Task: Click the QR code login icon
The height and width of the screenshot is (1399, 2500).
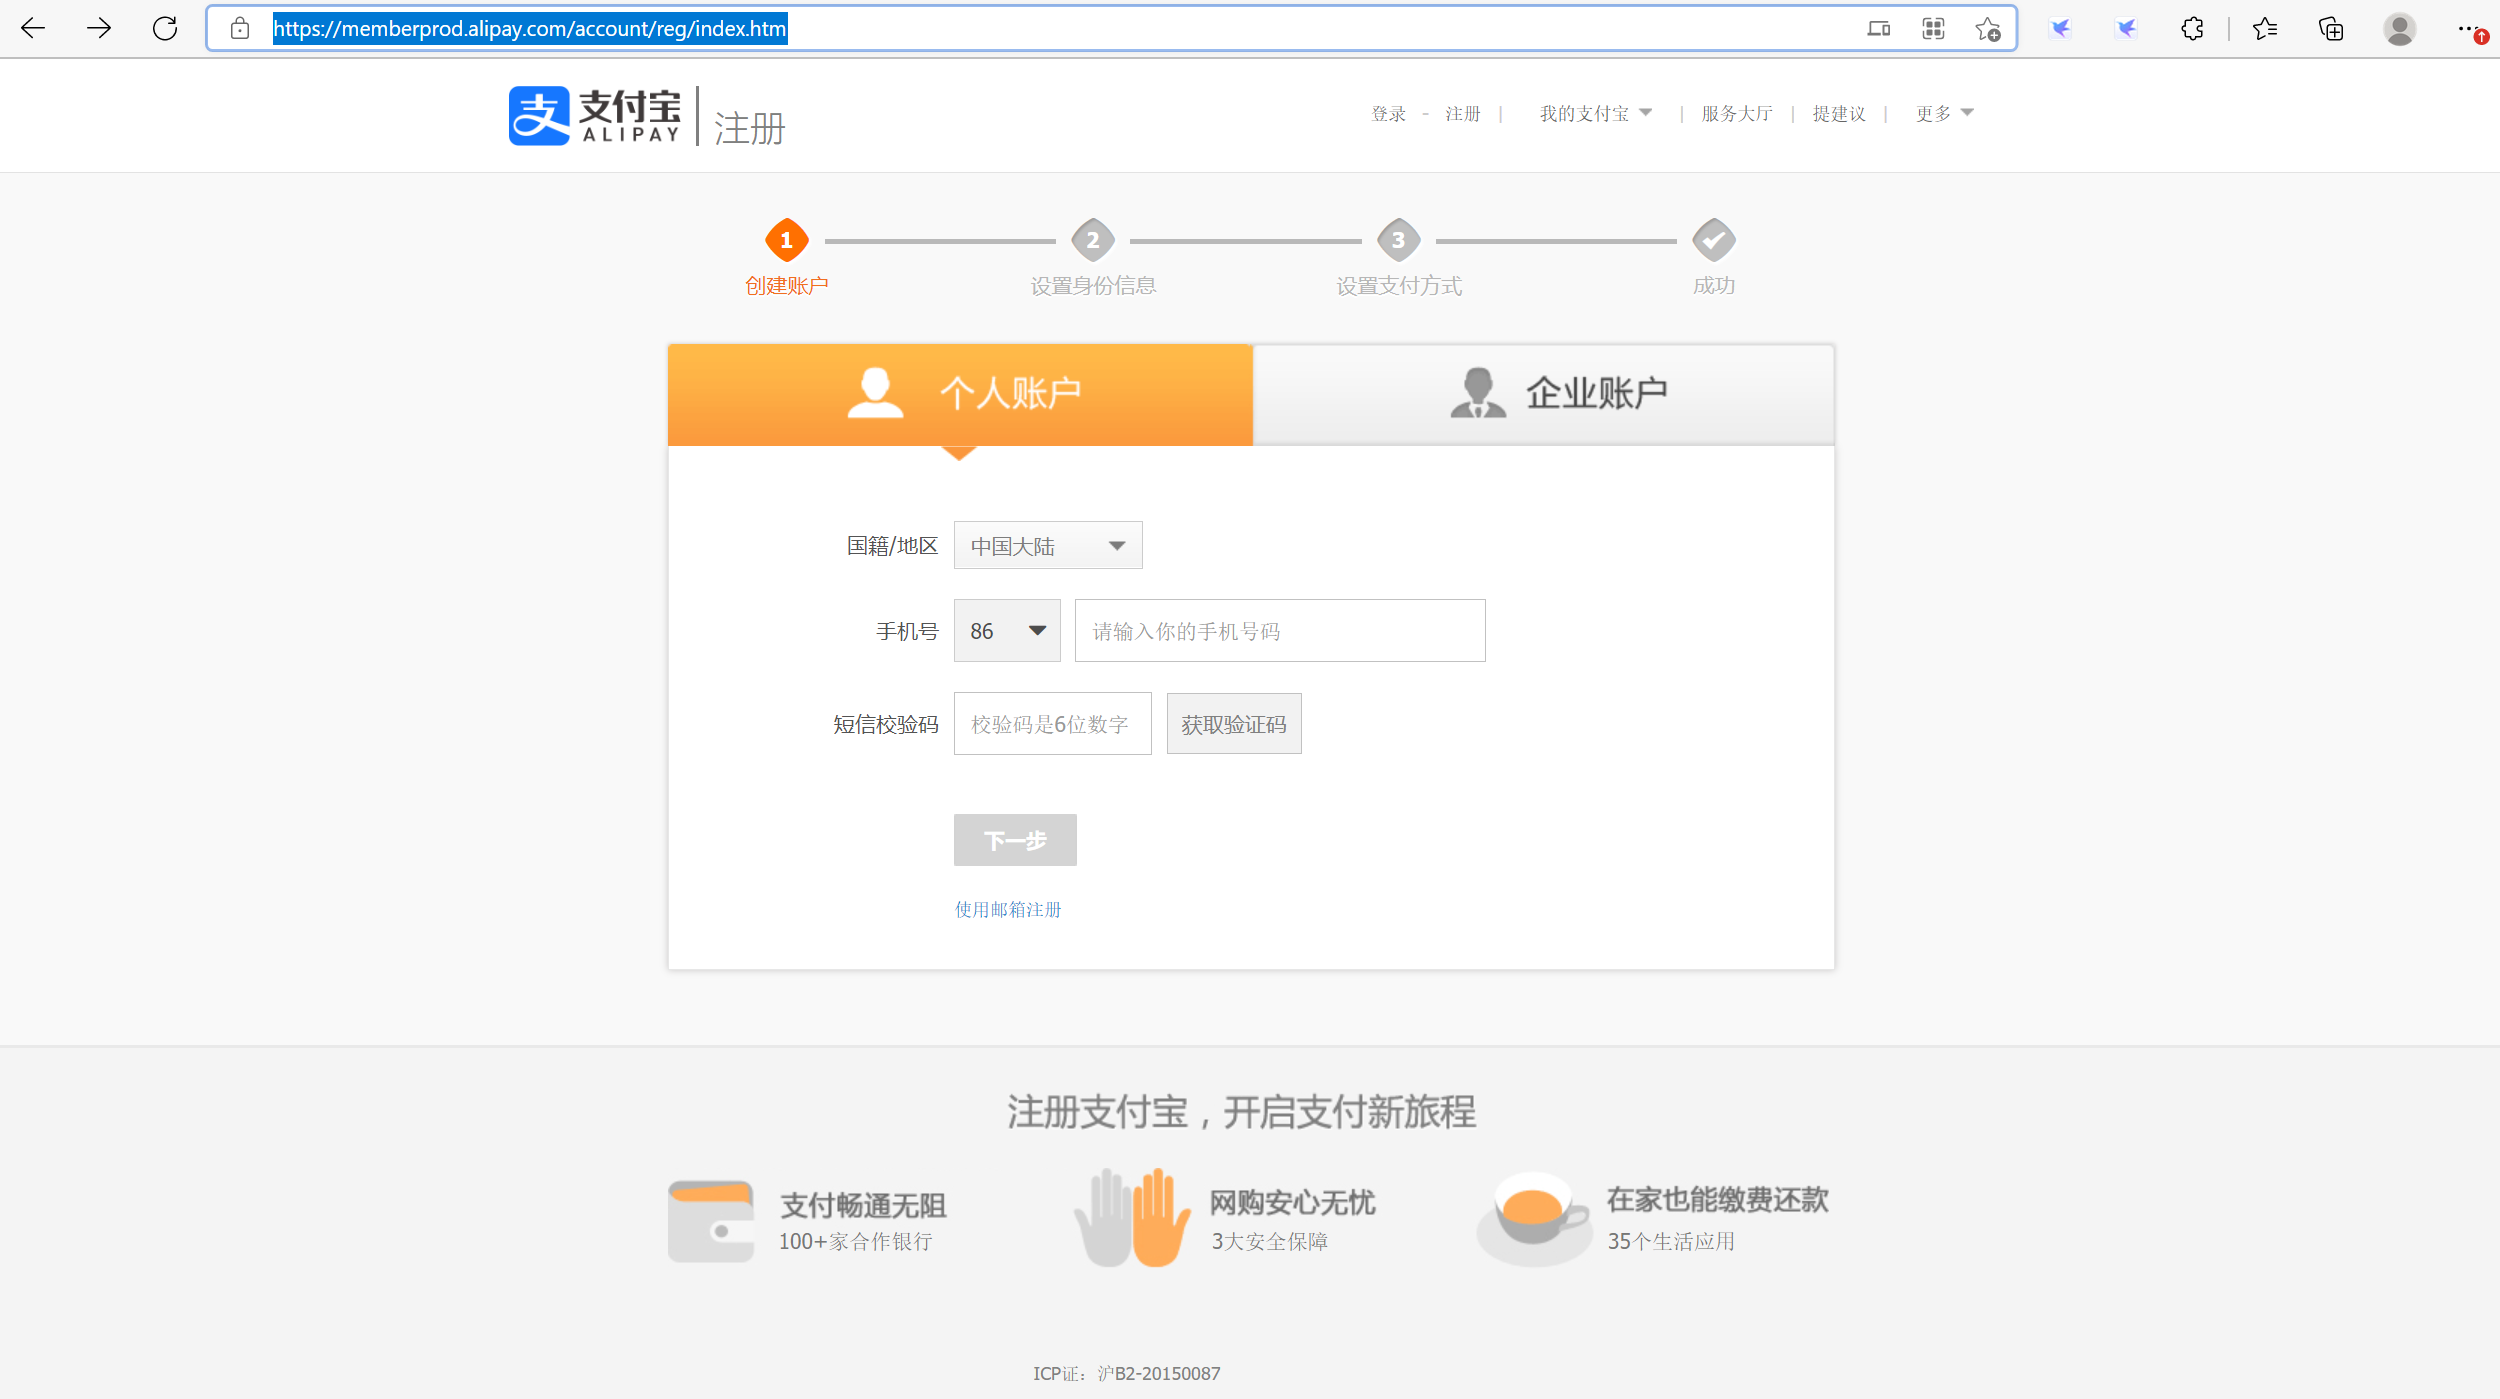Action: click(1932, 29)
